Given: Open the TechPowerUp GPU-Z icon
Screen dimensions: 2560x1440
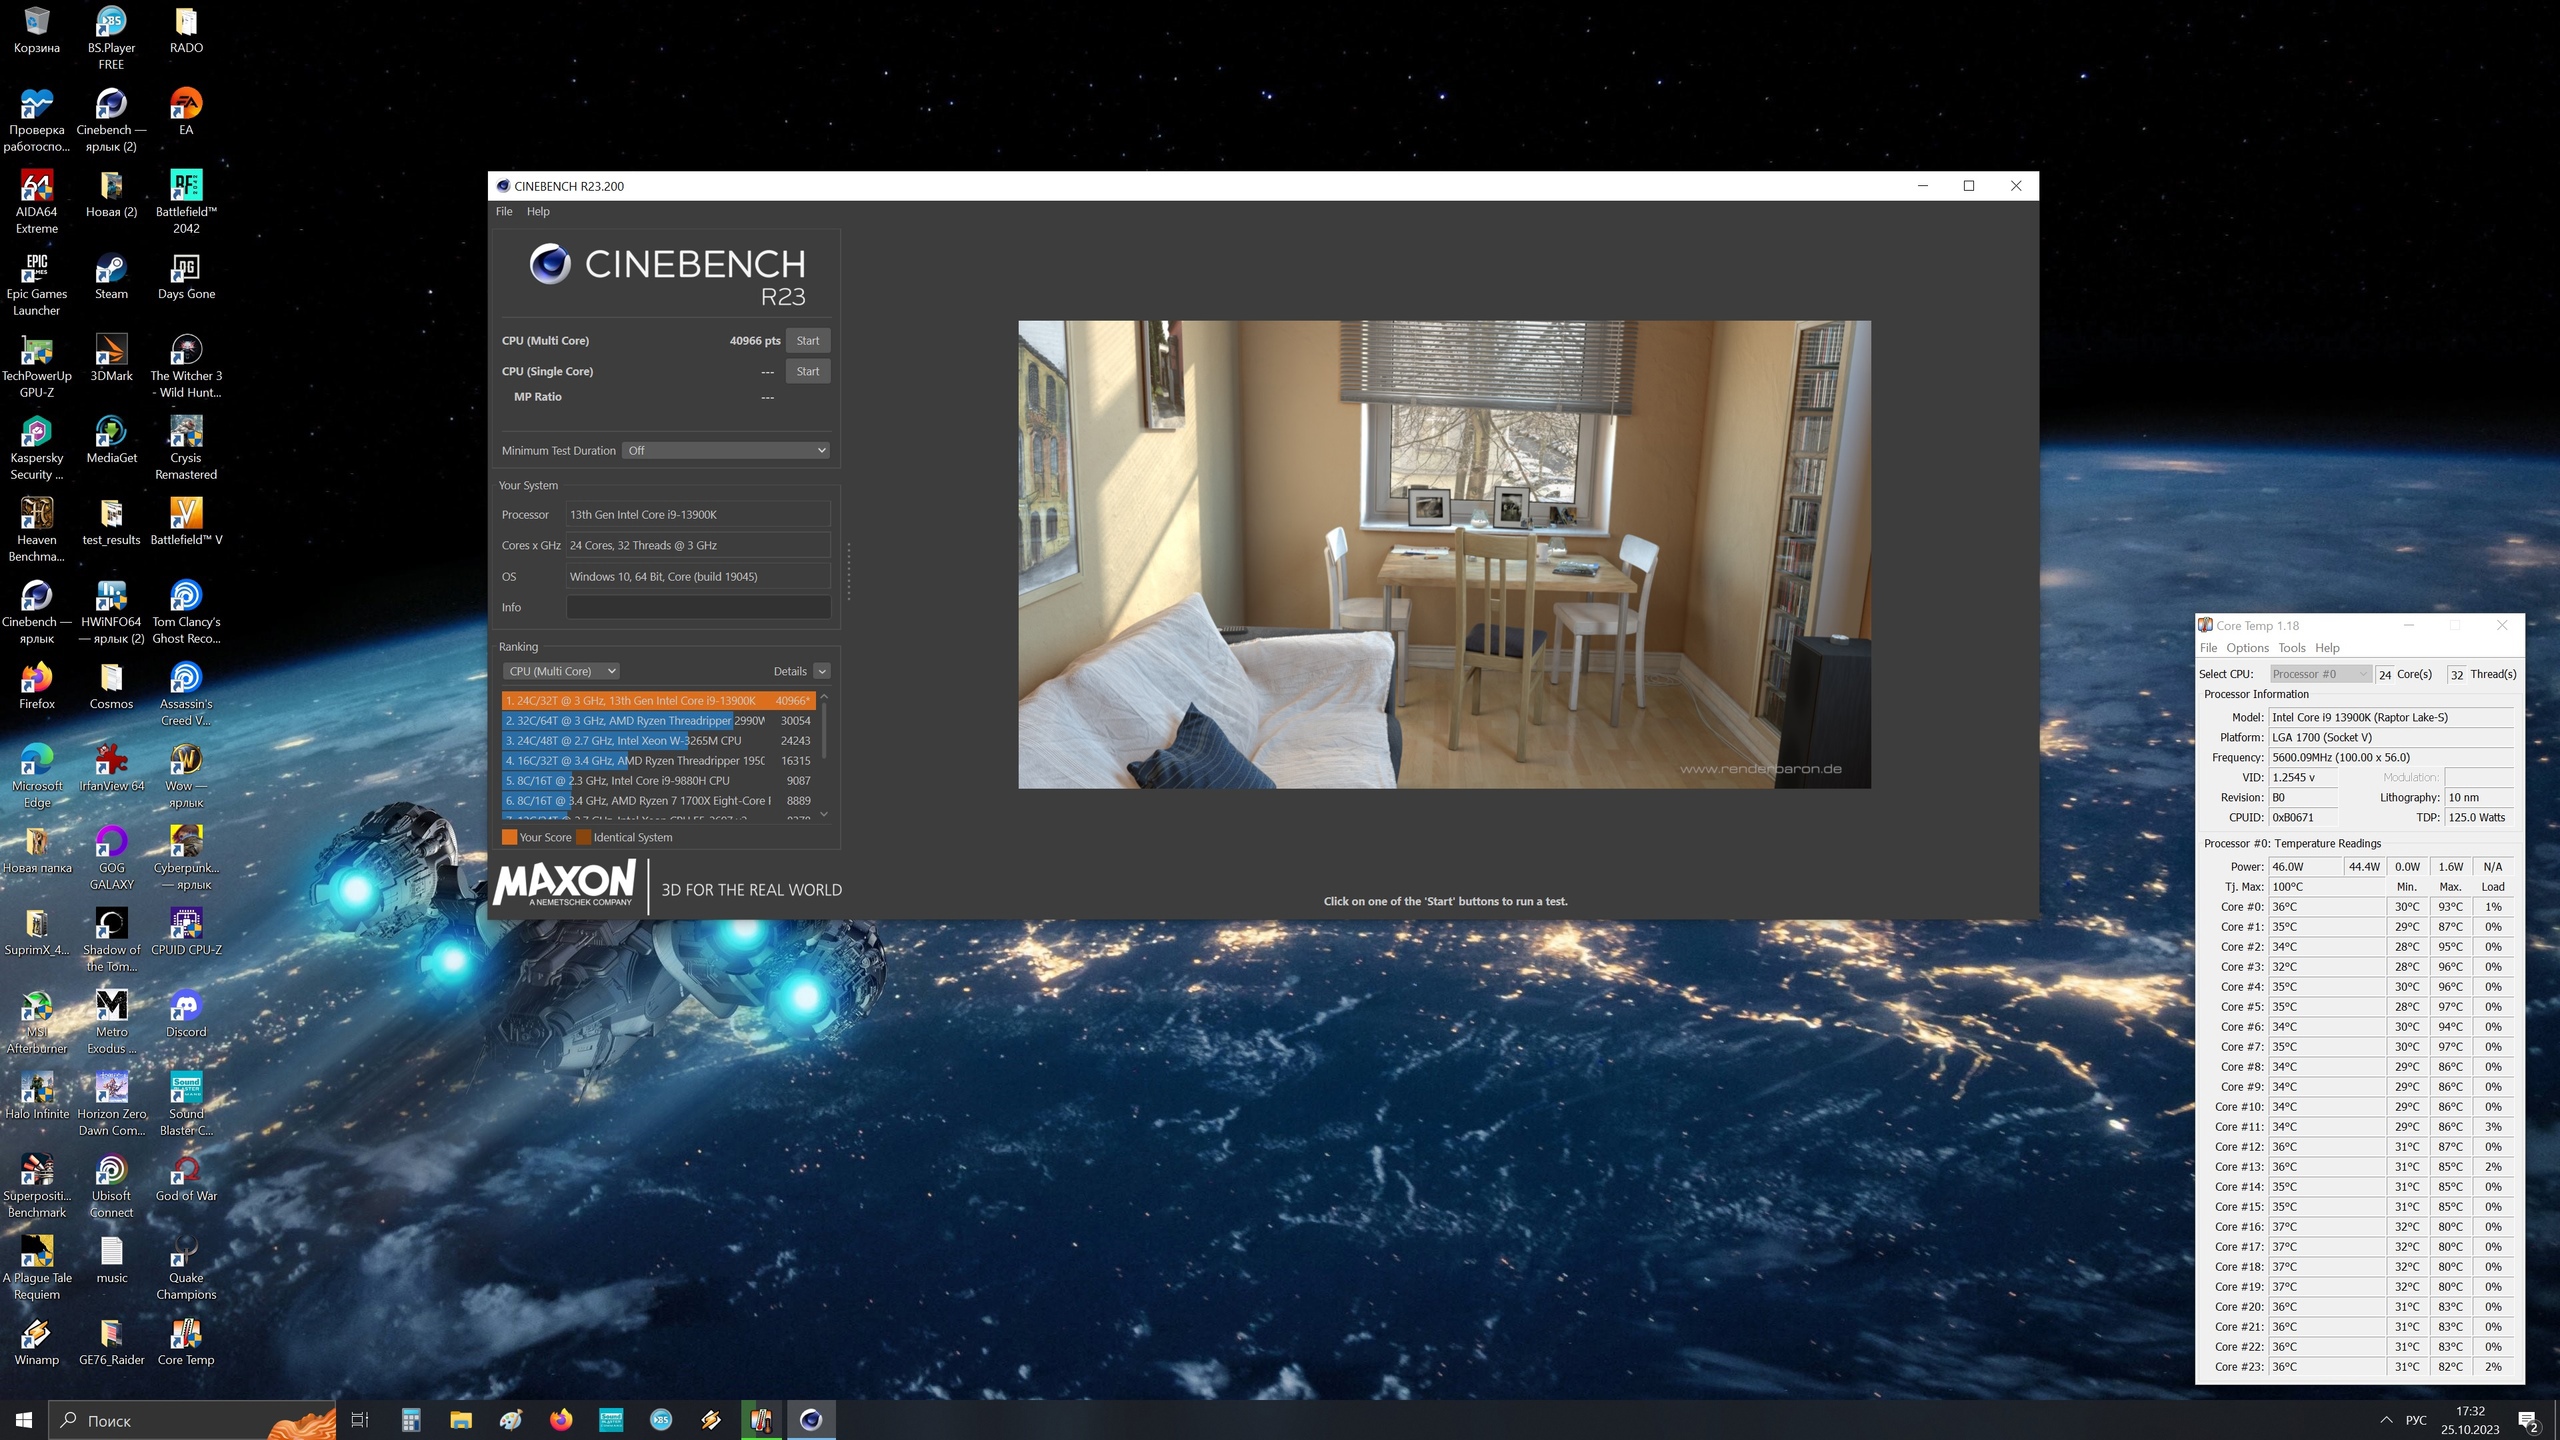Looking at the screenshot, I should pos(36,352).
